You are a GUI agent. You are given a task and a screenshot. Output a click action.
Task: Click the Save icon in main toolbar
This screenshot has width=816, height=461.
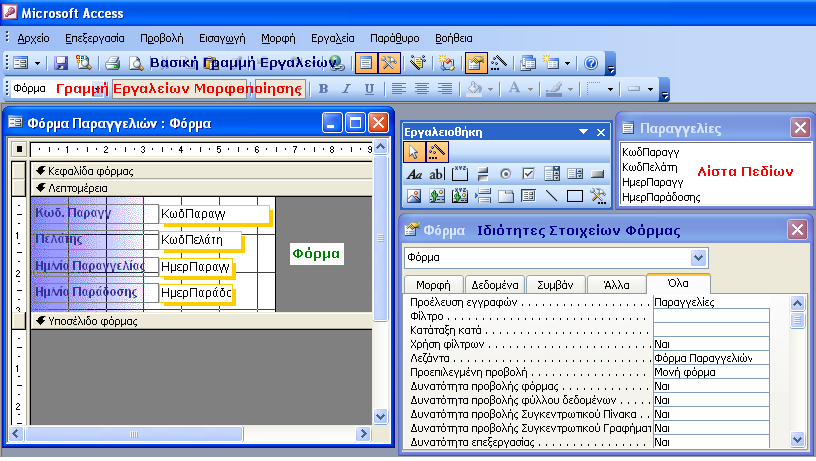coord(61,63)
